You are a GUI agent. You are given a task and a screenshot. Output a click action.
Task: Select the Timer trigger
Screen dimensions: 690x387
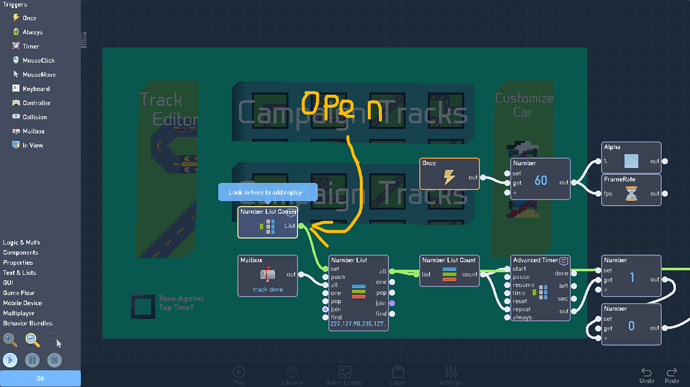point(26,46)
